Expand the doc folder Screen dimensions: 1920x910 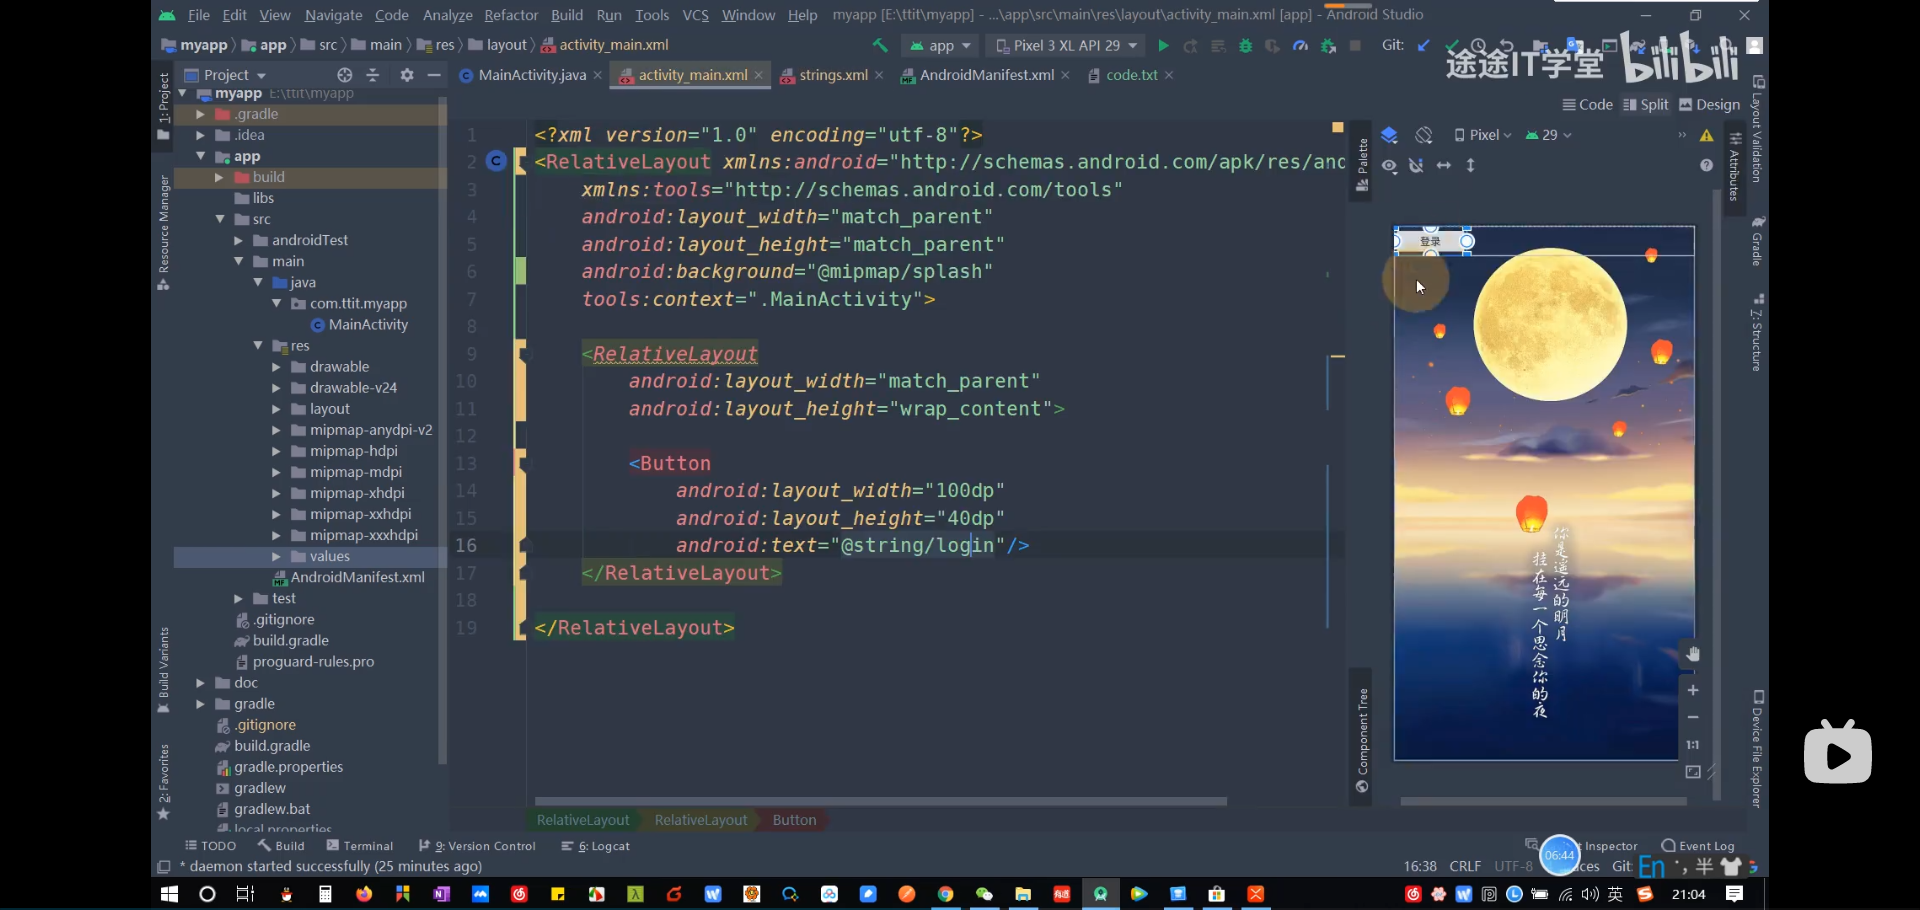(201, 683)
